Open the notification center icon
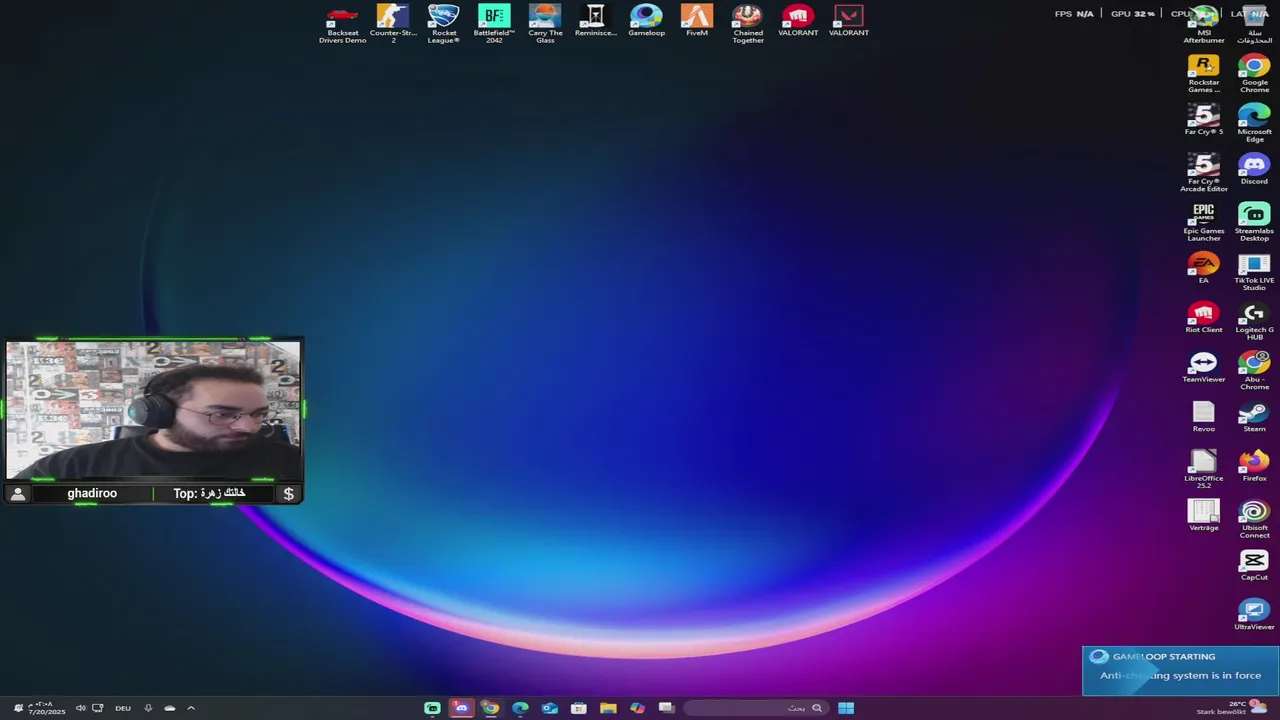1280x720 pixels. click(18, 708)
